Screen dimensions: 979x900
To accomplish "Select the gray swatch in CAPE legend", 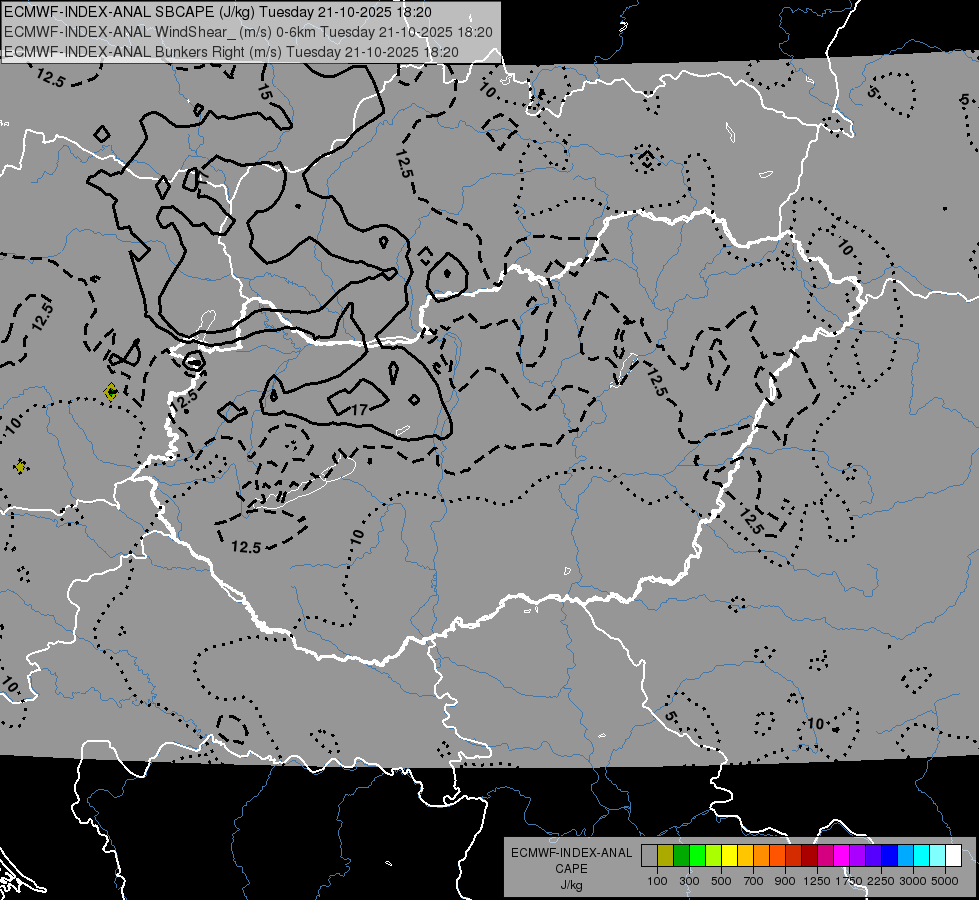I will (649, 855).
